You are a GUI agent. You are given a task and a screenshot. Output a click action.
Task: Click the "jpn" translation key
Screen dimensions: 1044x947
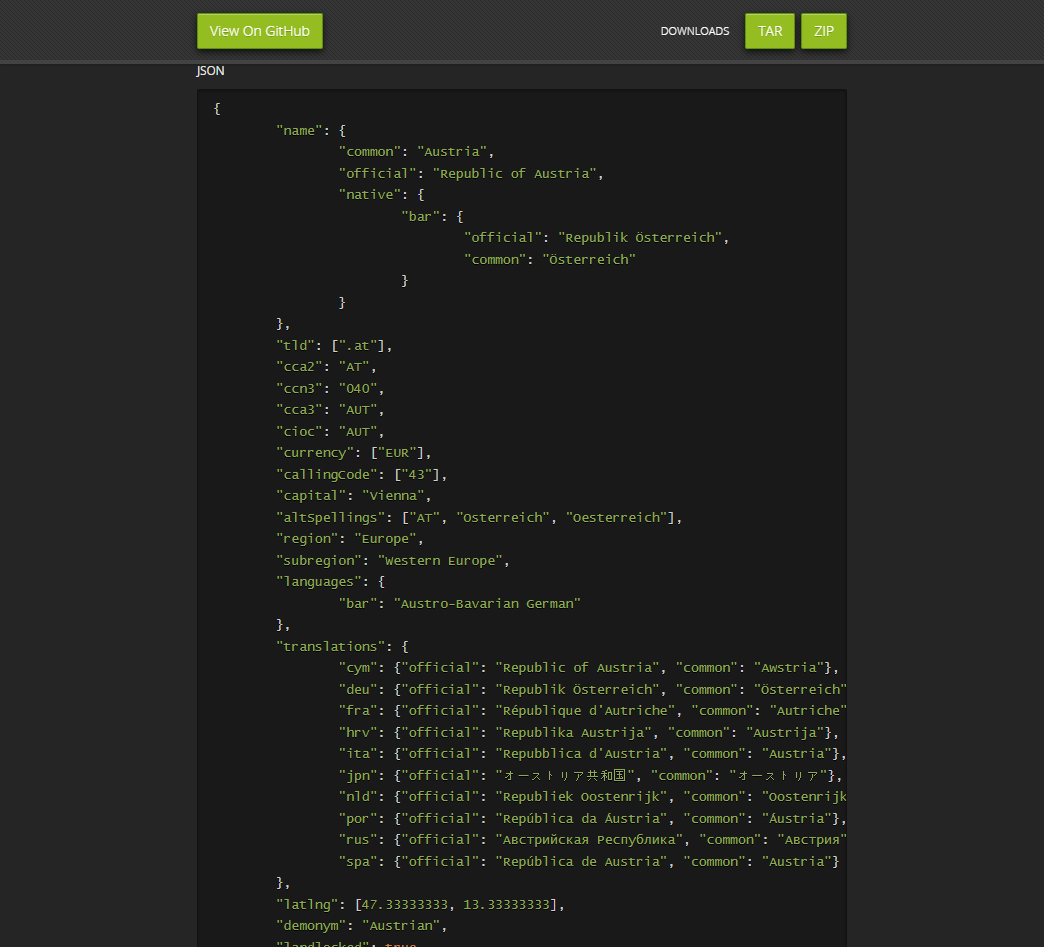(358, 775)
